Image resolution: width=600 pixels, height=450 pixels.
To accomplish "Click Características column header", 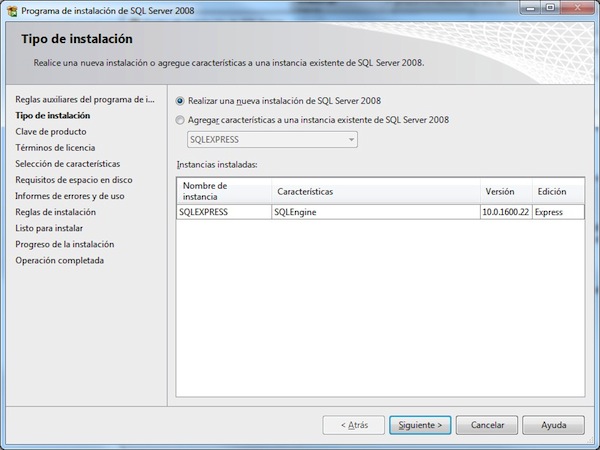I will click(x=376, y=191).
